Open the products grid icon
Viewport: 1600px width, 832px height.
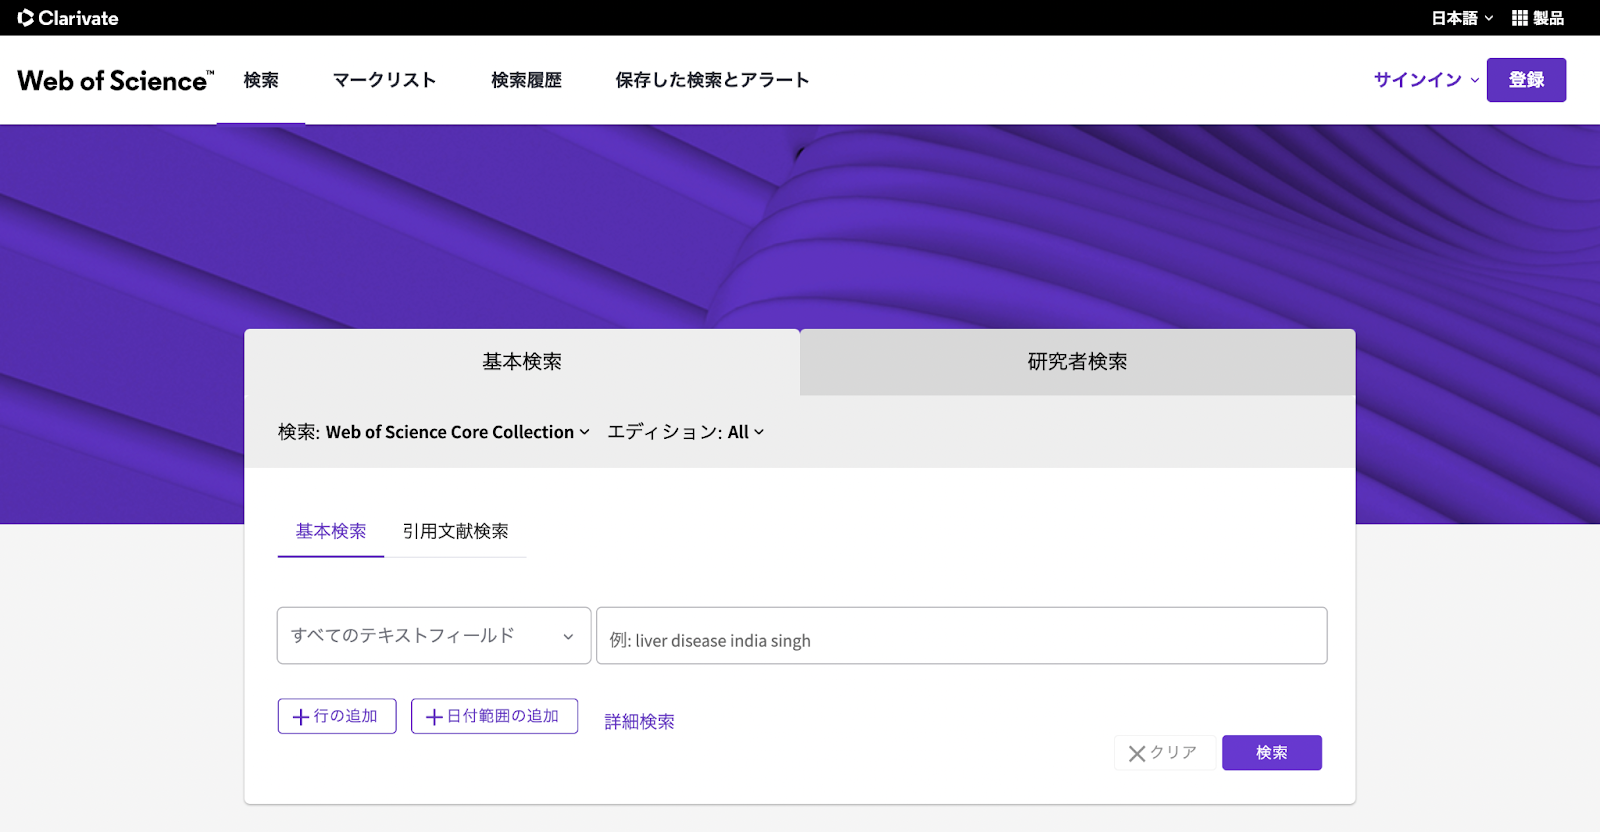pyautogui.click(x=1519, y=18)
